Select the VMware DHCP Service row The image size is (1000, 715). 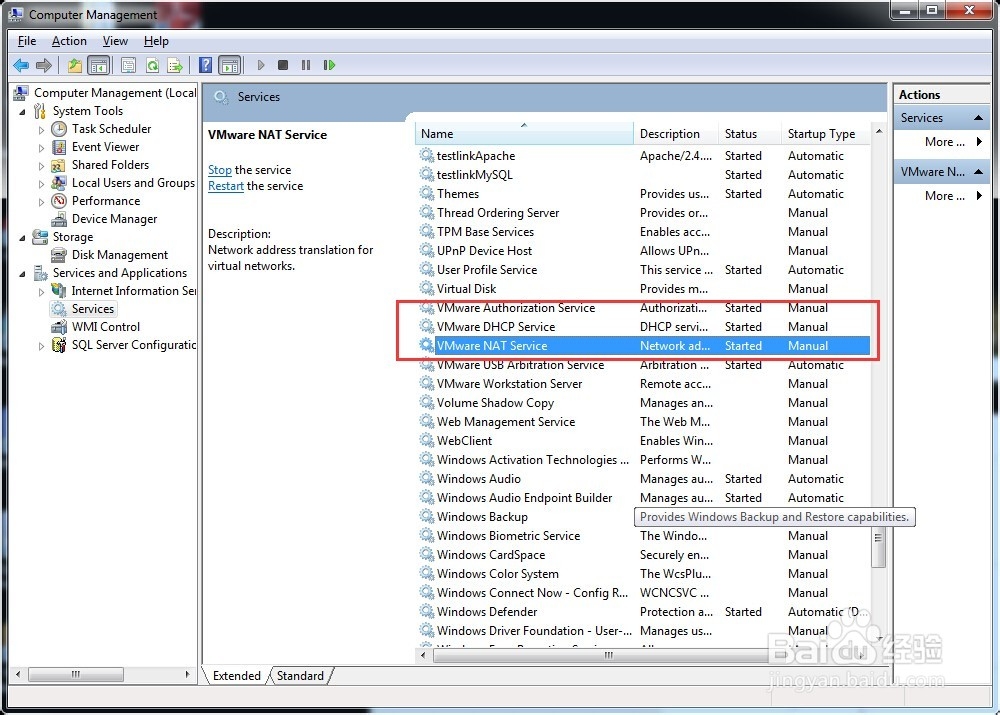(643, 327)
